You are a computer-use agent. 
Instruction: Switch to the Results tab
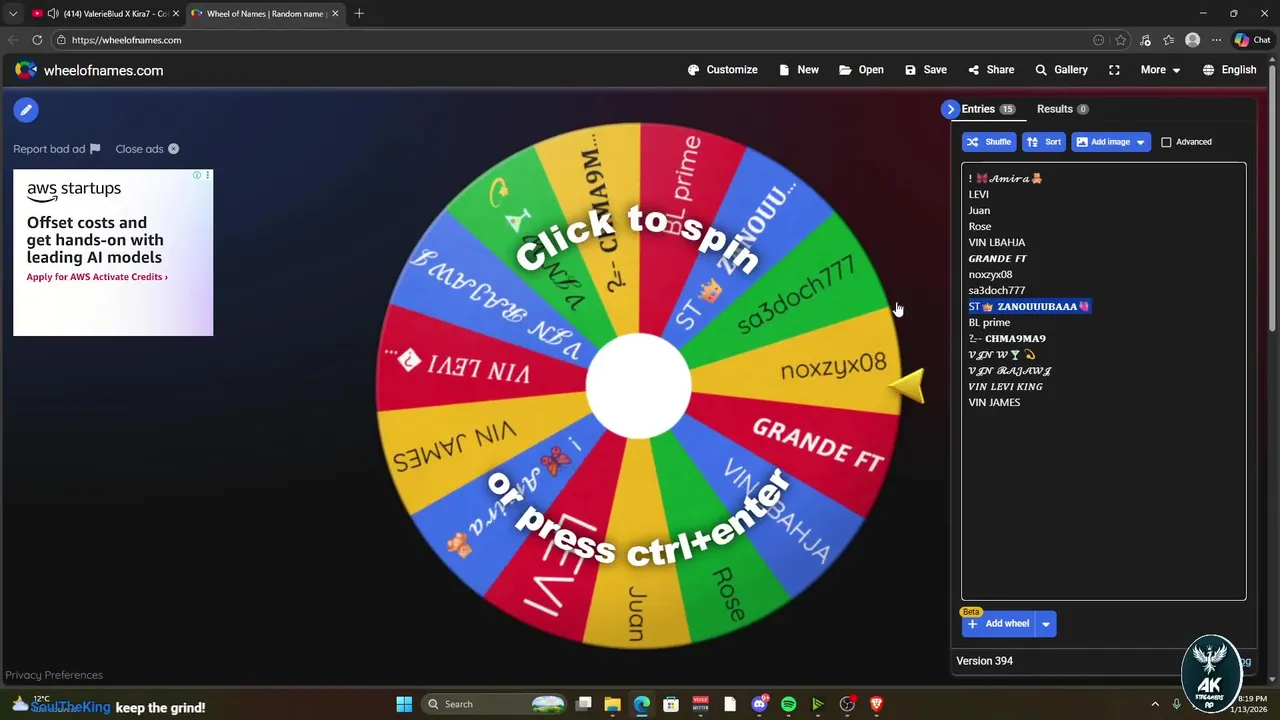[x=1062, y=109]
